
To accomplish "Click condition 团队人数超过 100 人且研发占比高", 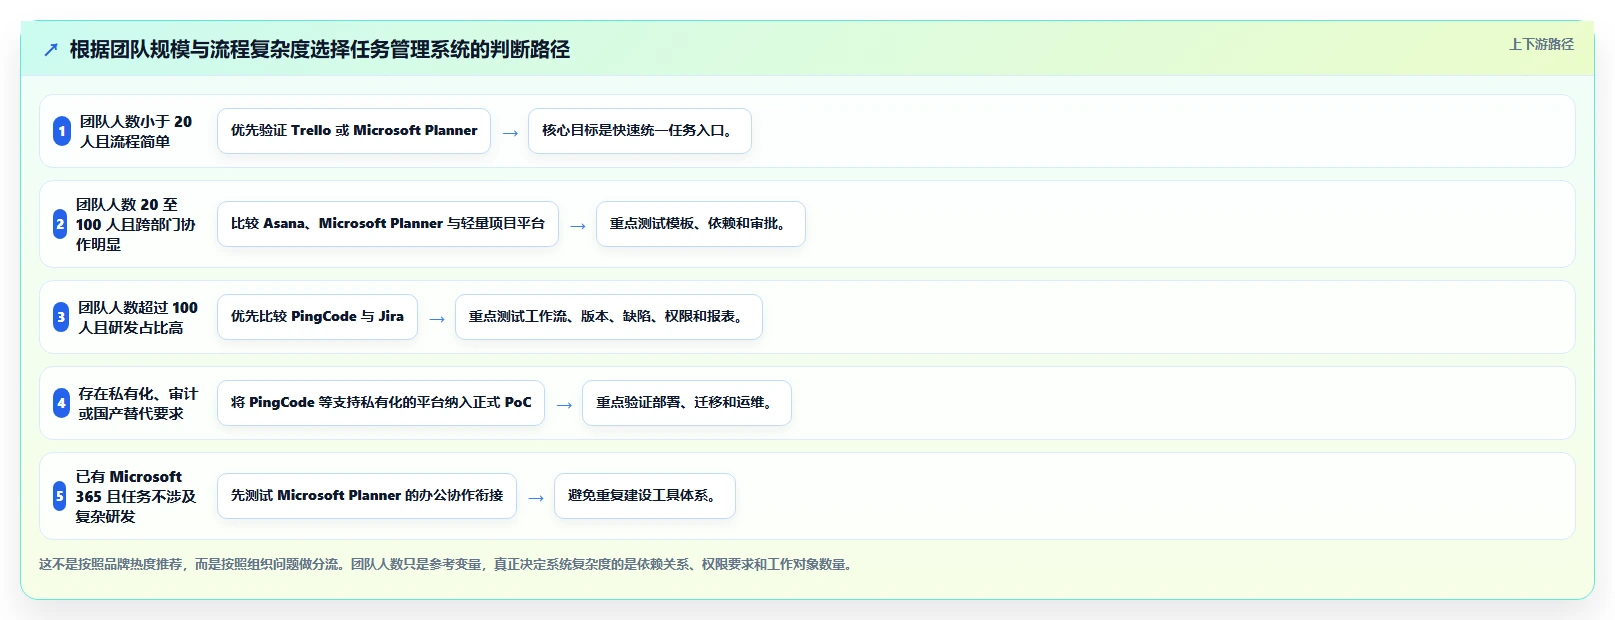I will tap(138, 317).
